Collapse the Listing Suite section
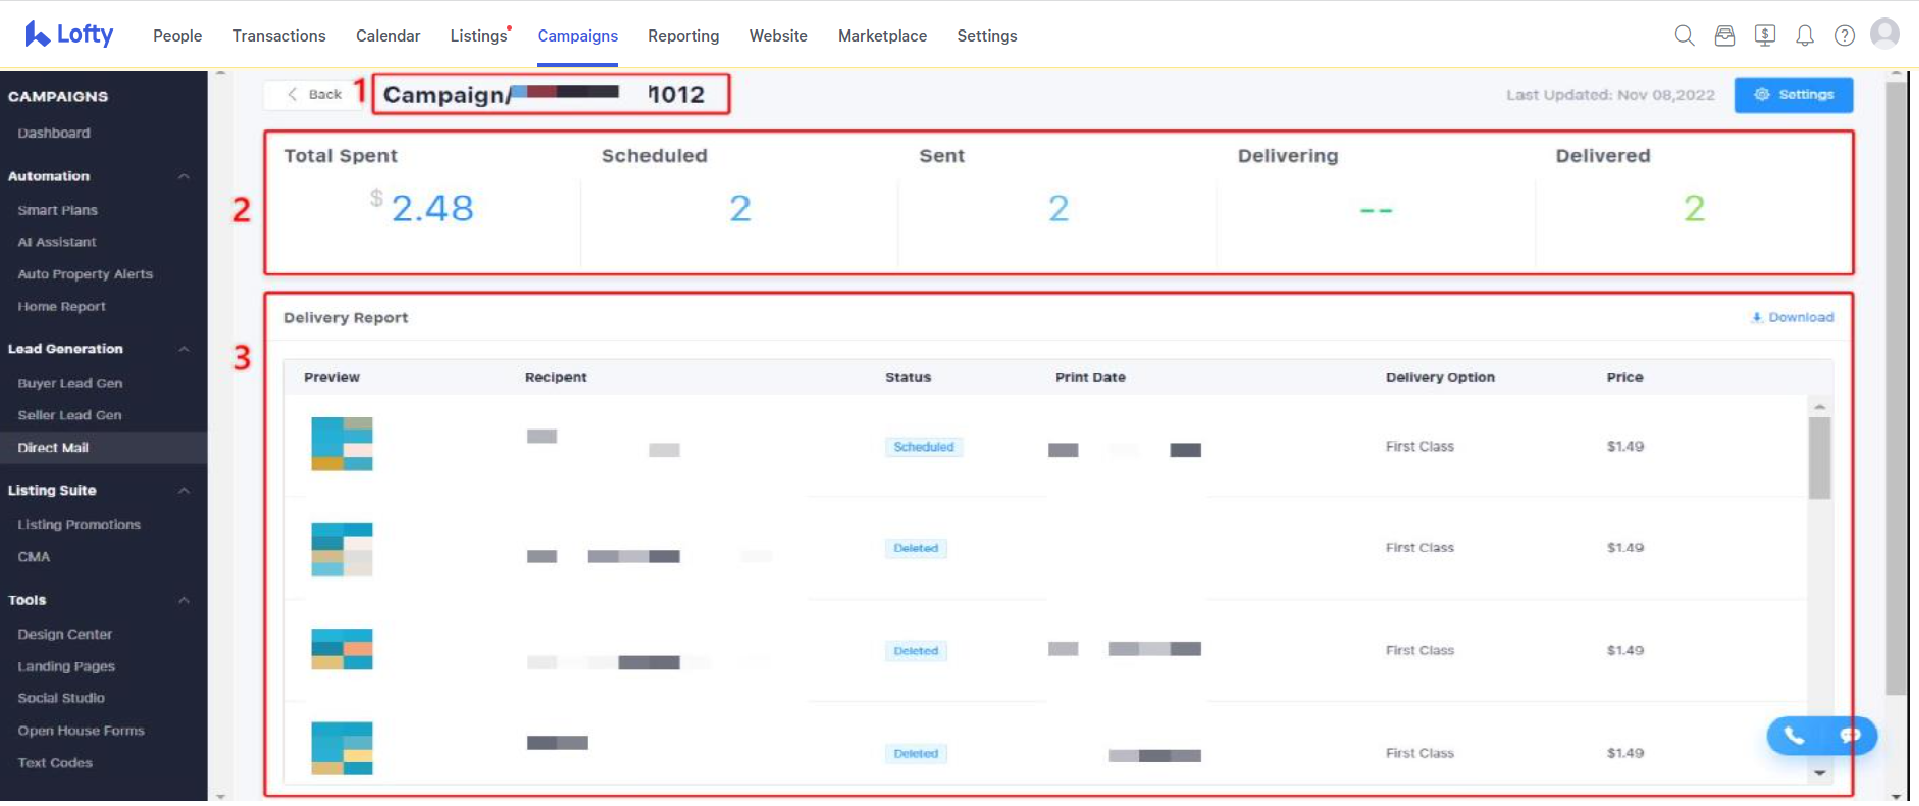Viewport: 1919px width, 806px height. [184, 491]
